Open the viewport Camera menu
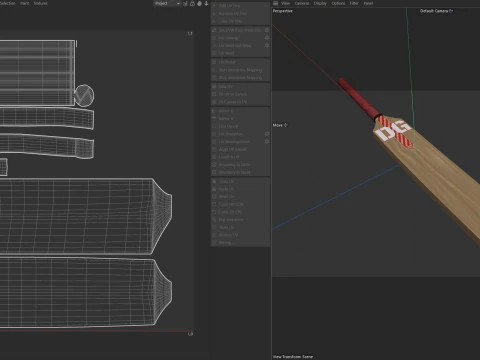Image resolution: width=480 pixels, height=360 pixels. pos(302,3)
